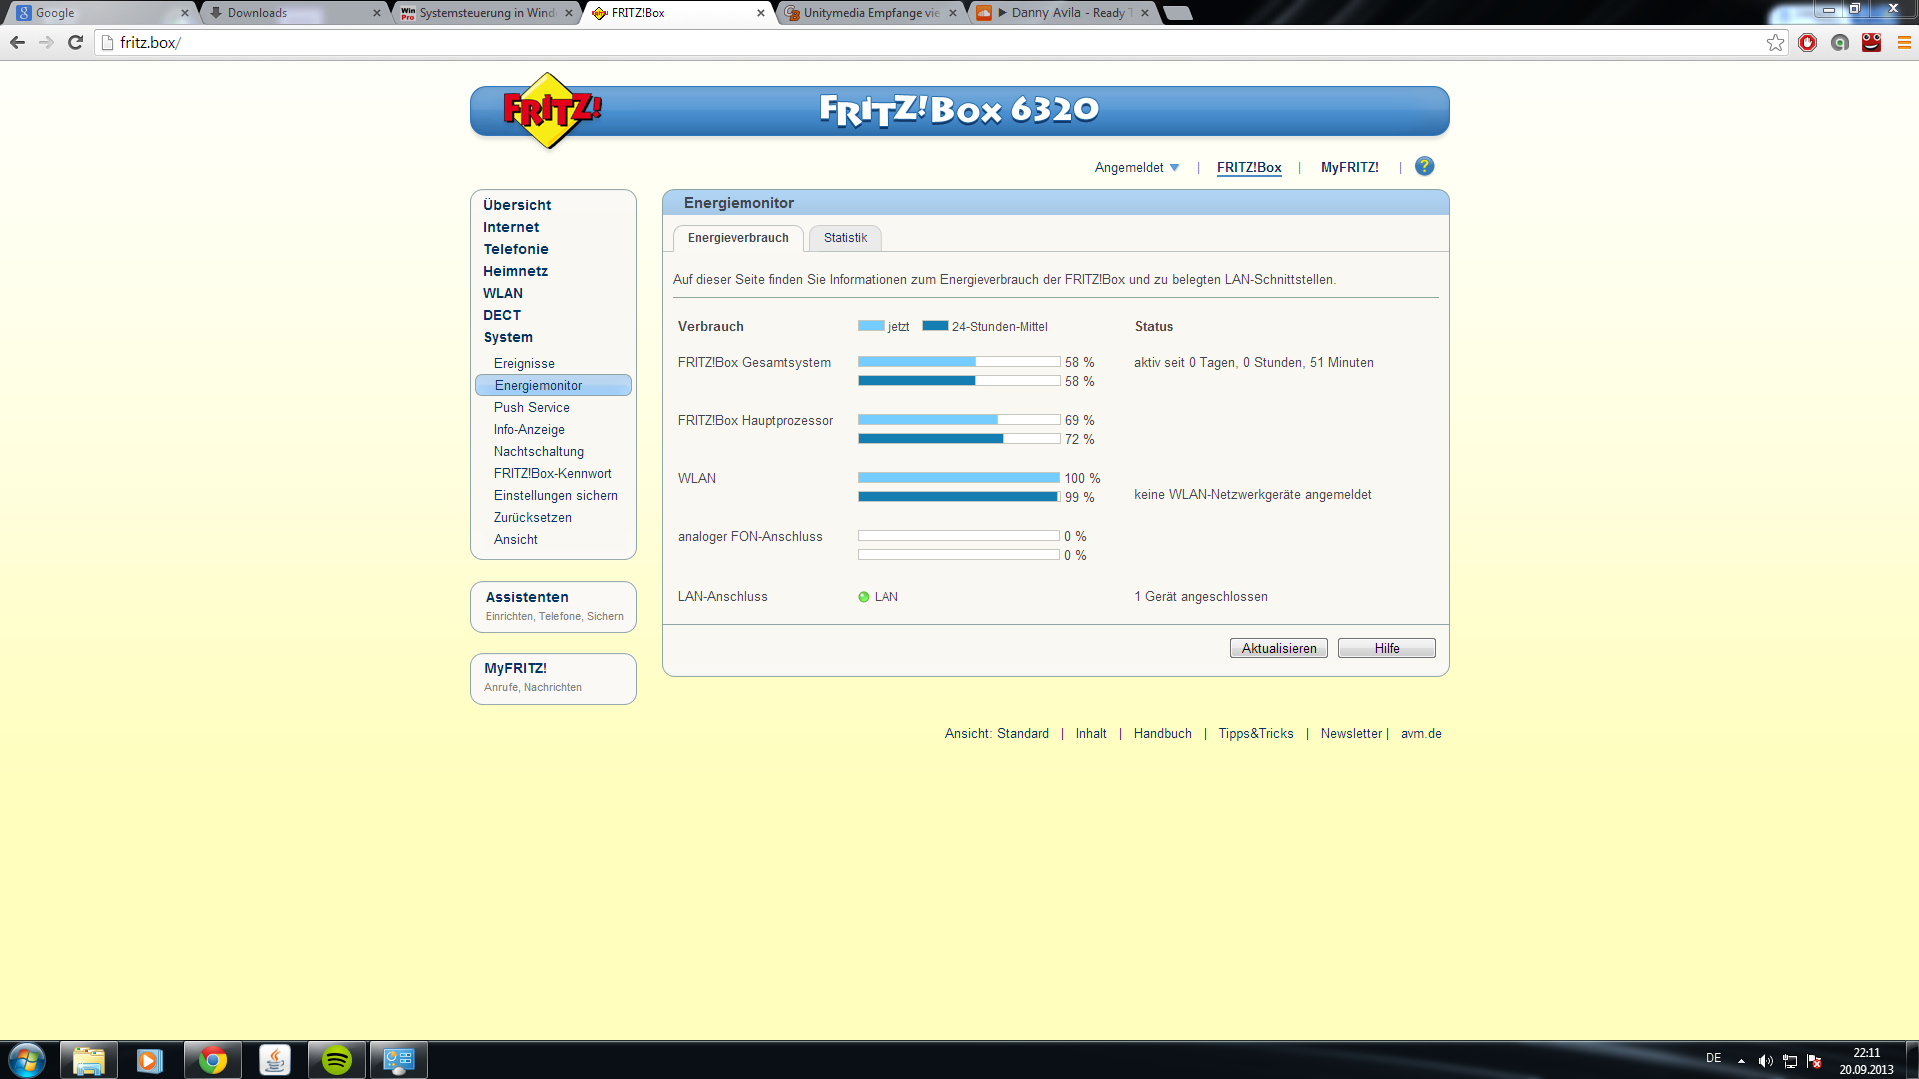The height and width of the screenshot is (1079, 1919).
Task: Switch to Google browser tab
Action: point(100,13)
